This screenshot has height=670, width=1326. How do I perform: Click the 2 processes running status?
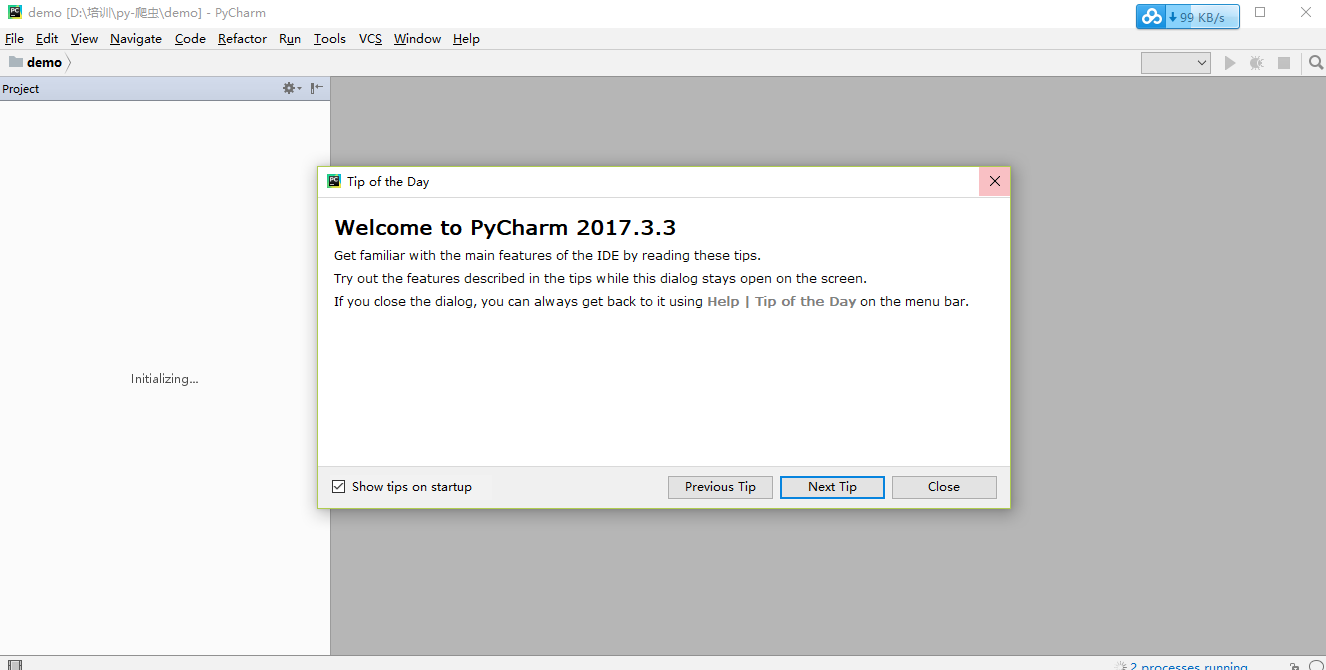[x=1187, y=665]
